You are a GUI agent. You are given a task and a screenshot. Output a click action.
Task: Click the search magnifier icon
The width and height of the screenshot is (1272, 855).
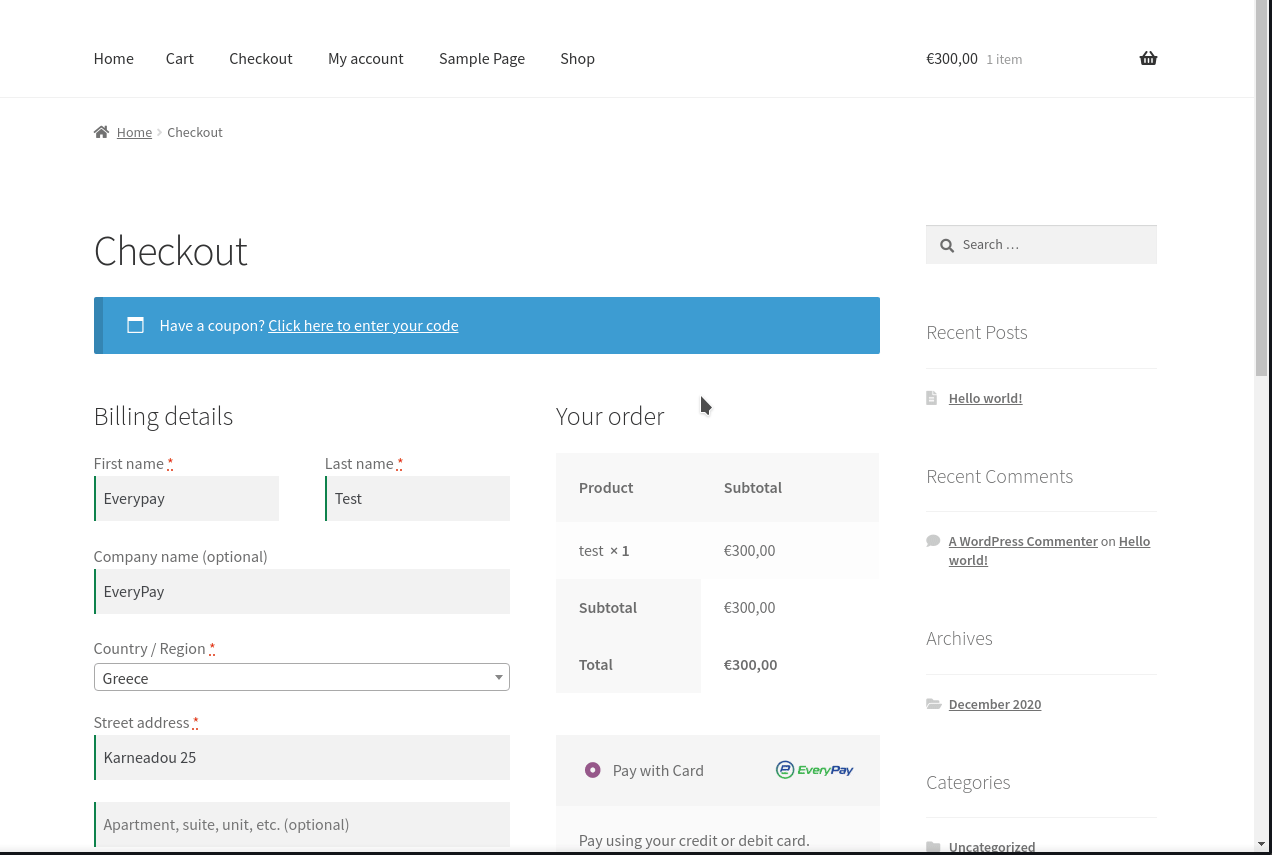947,245
